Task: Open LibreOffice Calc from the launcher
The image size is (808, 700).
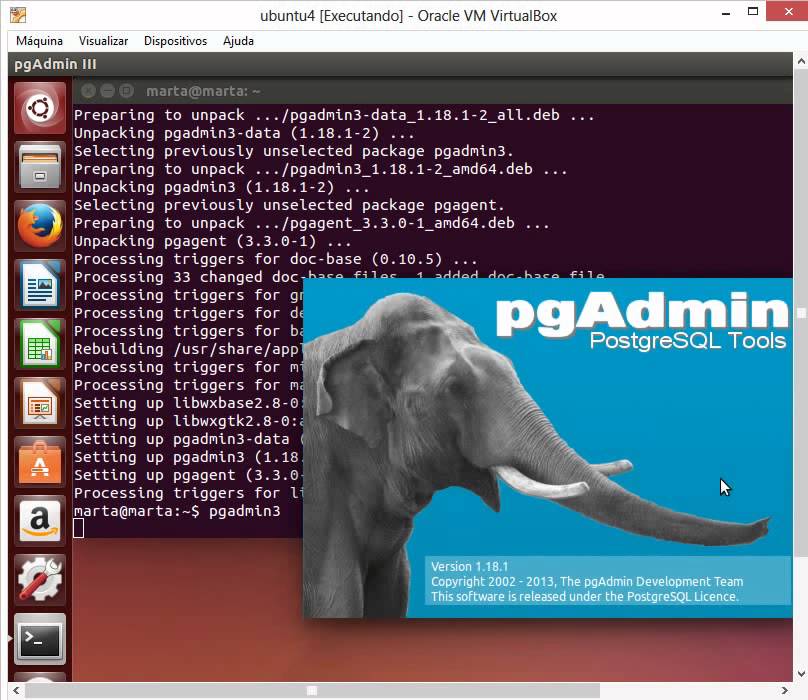Action: (x=40, y=344)
